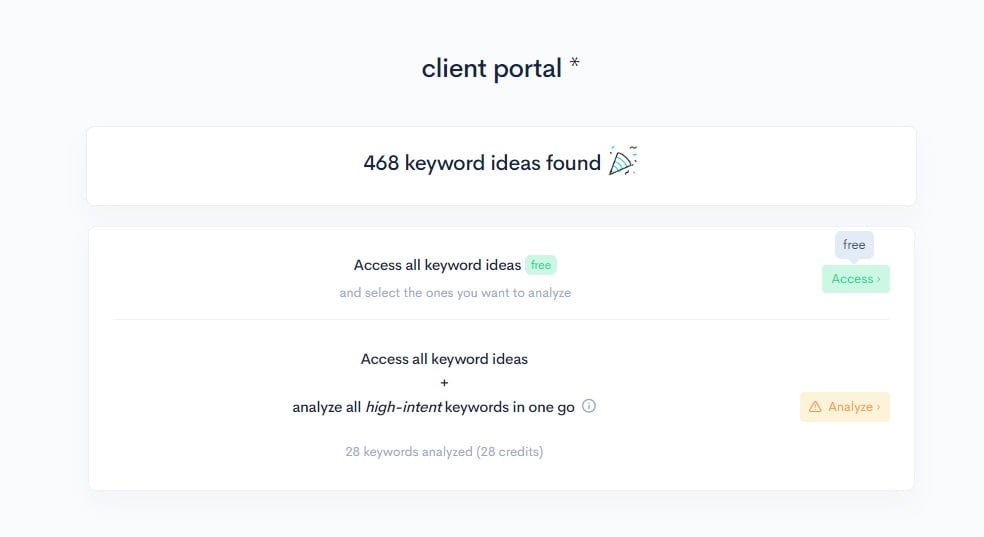Click Access all keyword ideas above plus sign
Image resolution: width=984 pixels, height=537 pixels.
[444, 359]
